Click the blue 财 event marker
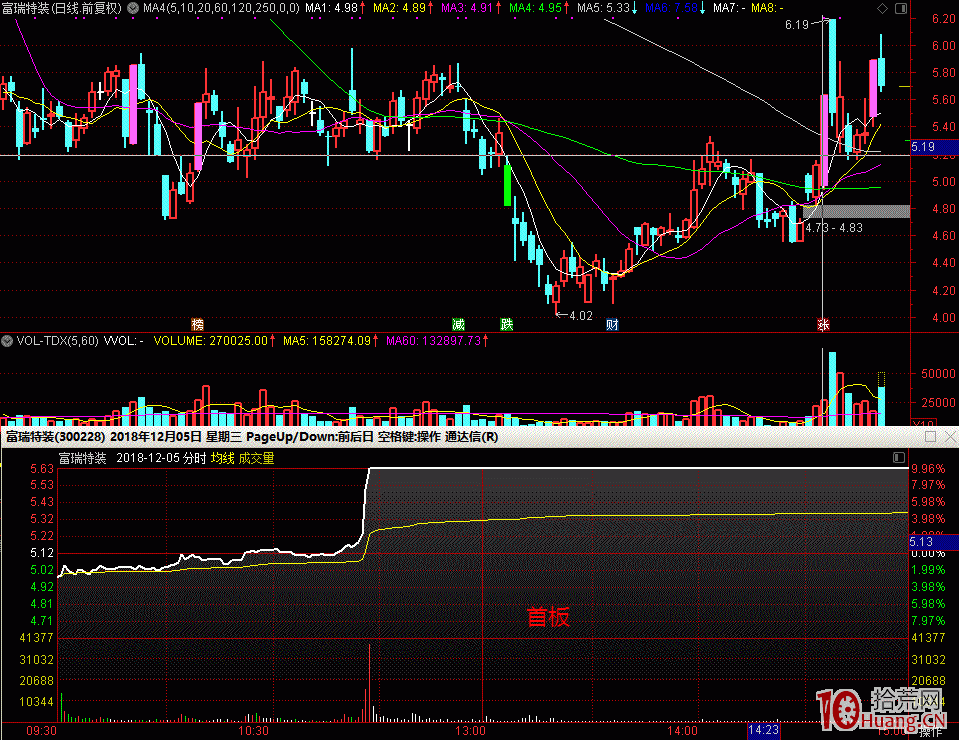 coord(611,324)
